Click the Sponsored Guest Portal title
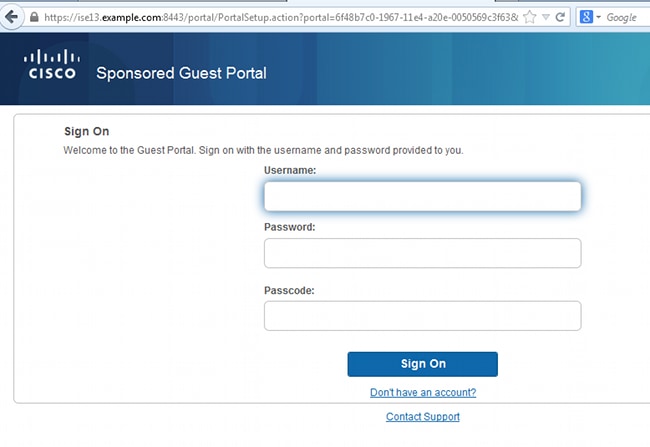 point(181,73)
